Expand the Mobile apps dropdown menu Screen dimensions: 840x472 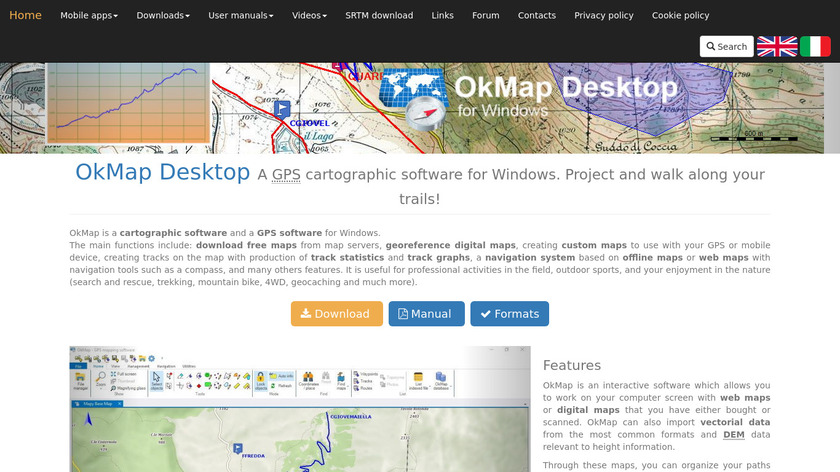(89, 16)
